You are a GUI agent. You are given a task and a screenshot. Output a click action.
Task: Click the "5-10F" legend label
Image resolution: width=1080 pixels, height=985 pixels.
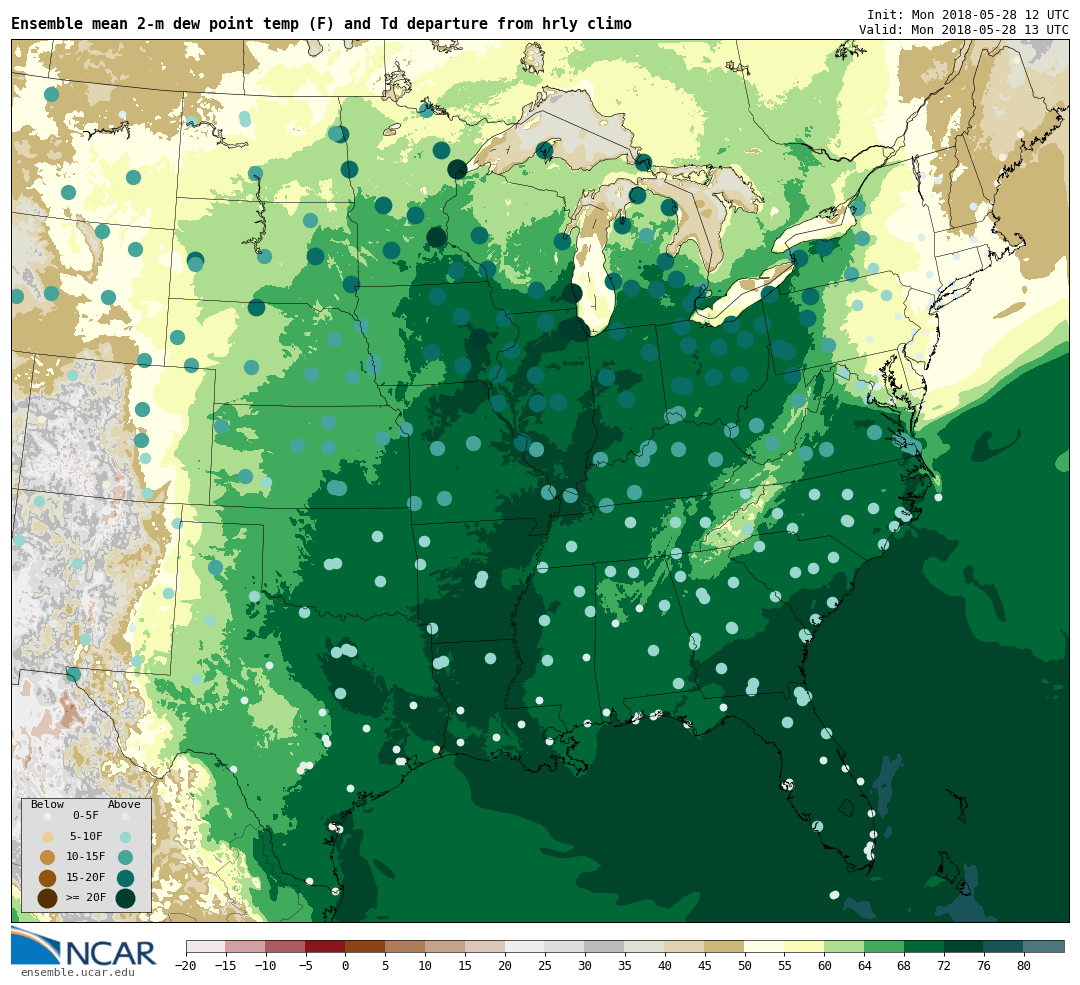[86, 836]
